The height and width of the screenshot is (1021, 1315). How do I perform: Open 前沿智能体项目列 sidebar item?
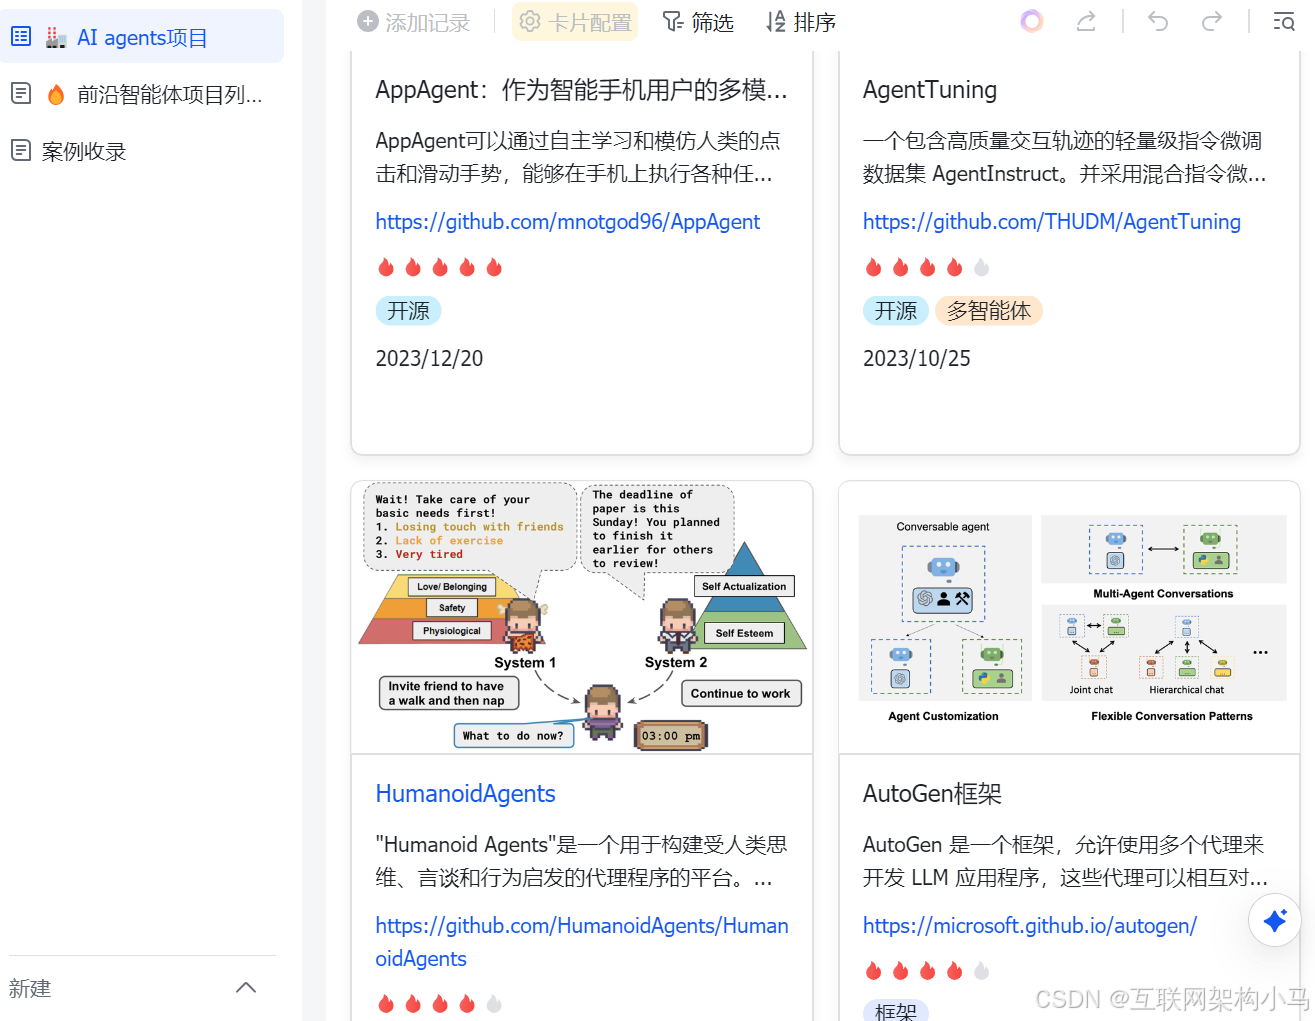[x=141, y=94]
